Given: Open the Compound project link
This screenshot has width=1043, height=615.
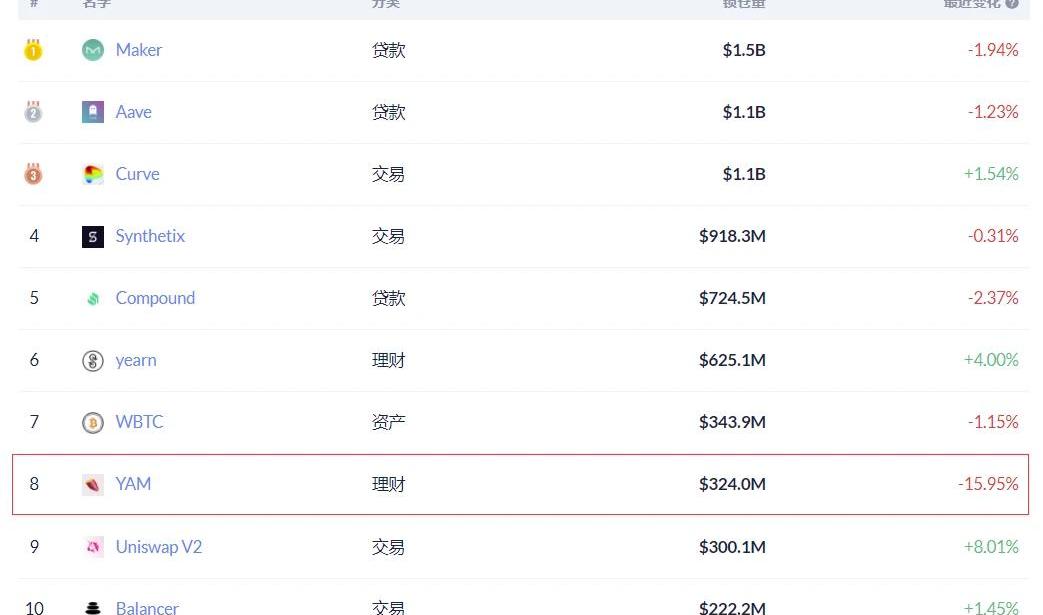Looking at the screenshot, I should (x=155, y=298).
